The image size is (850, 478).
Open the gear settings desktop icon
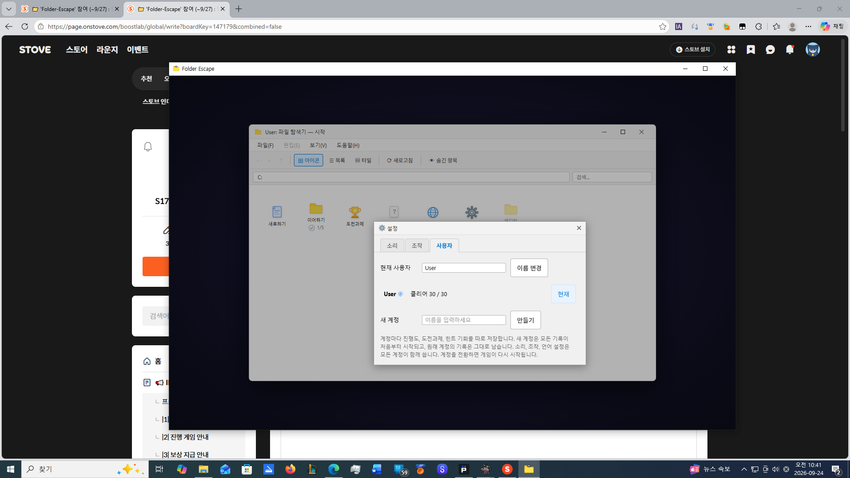pos(472,212)
